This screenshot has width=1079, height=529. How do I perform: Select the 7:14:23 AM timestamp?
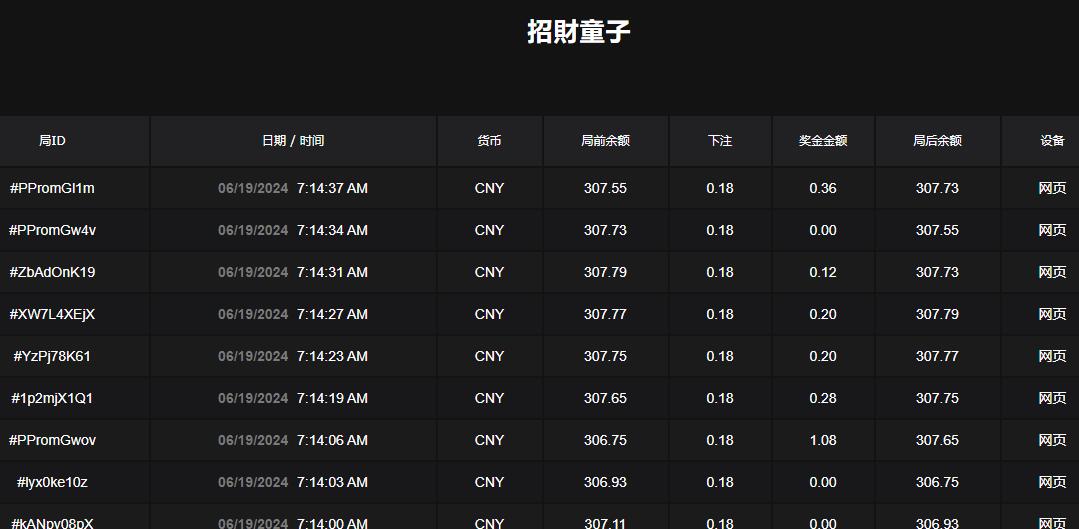[332, 356]
